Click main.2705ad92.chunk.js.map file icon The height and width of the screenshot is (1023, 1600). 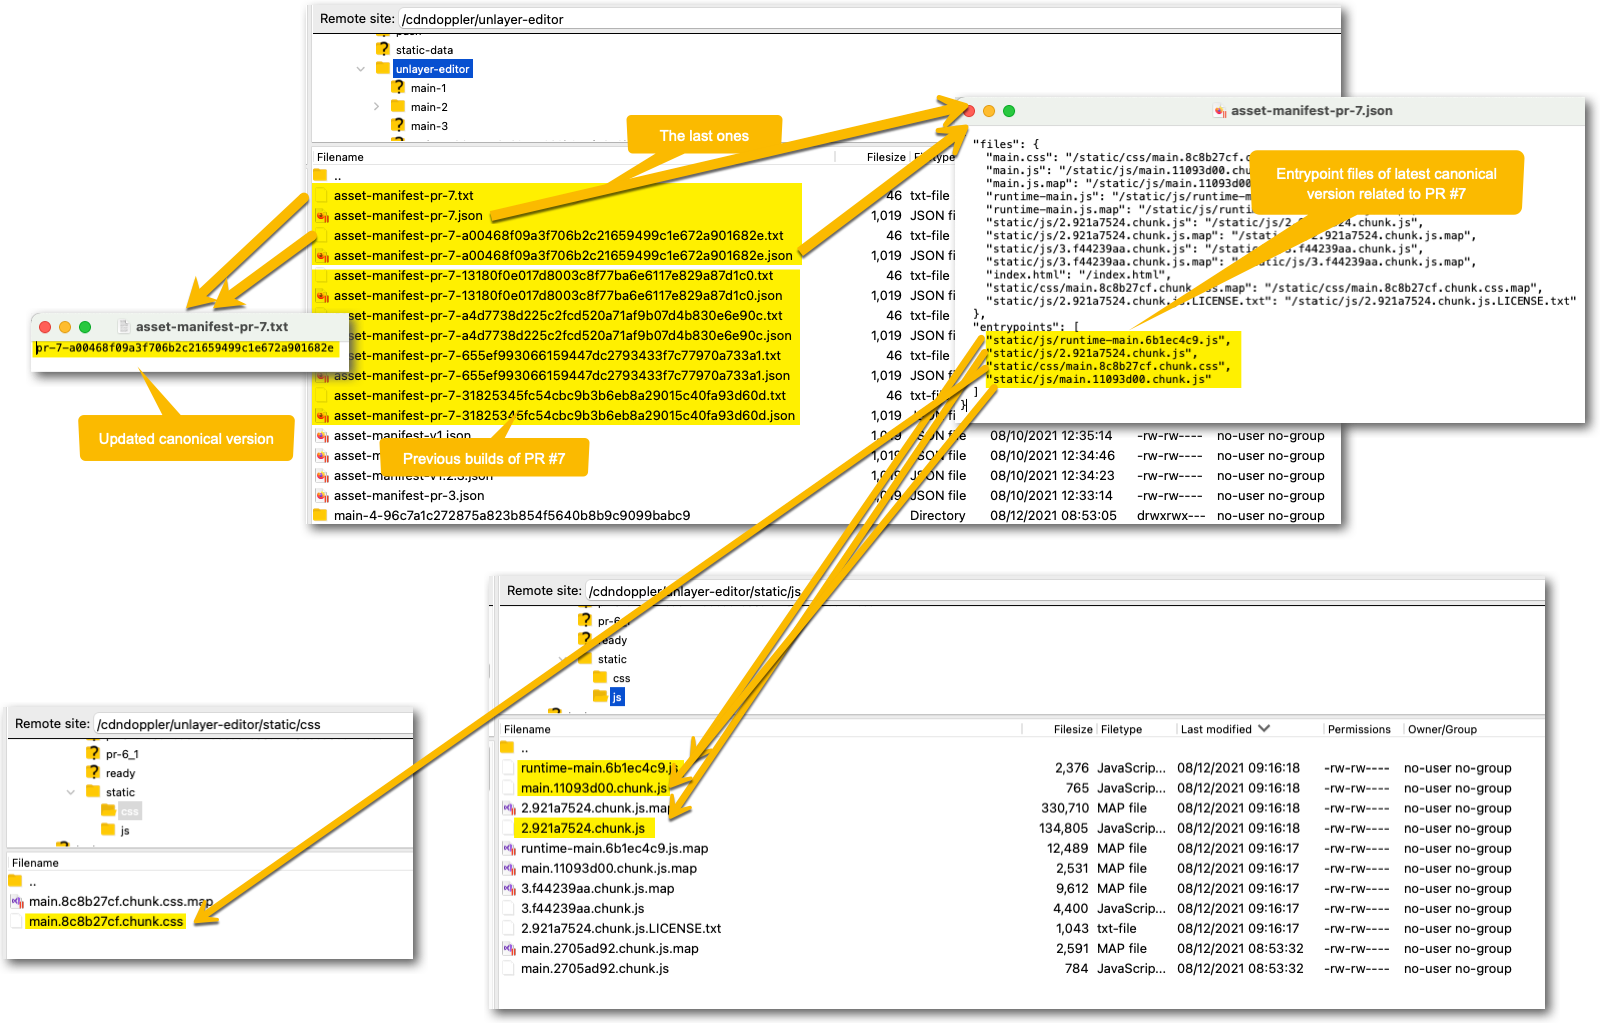509,948
